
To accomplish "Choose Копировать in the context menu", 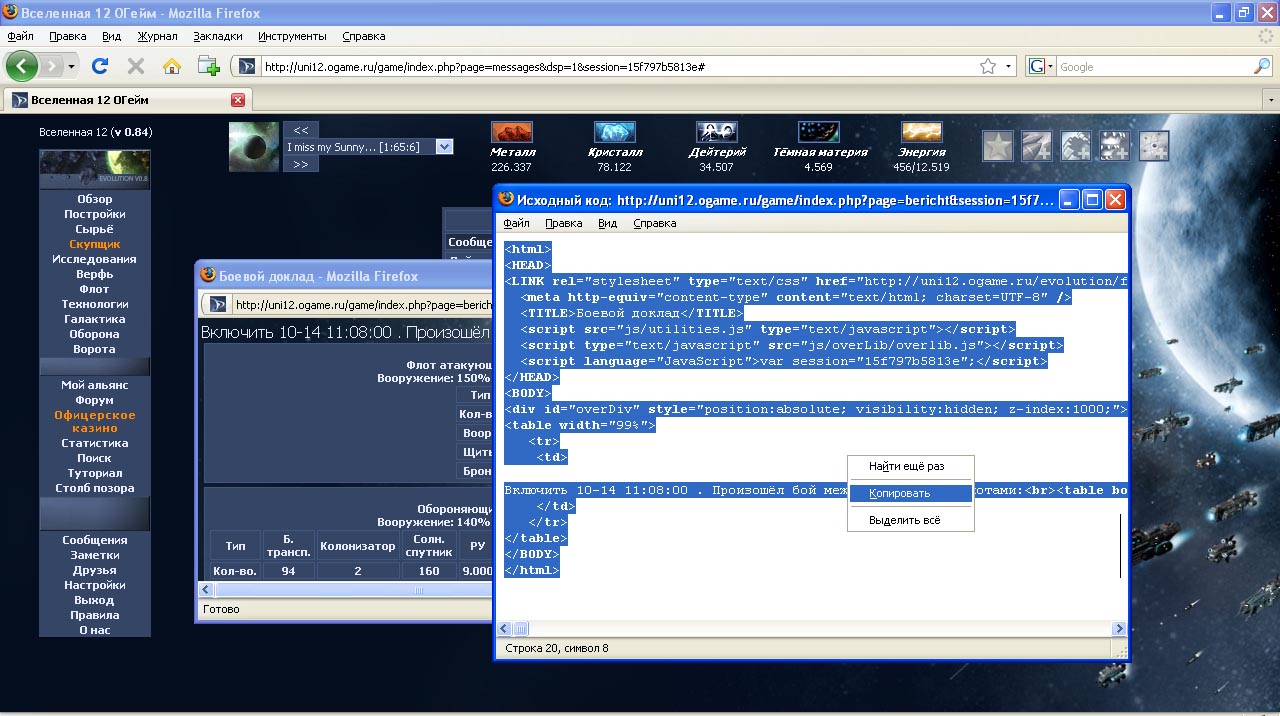I will pos(910,493).
